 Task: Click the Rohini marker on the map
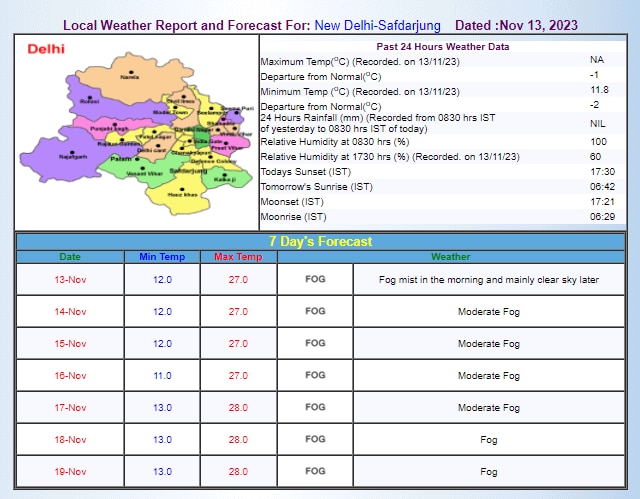(x=90, y=100)
